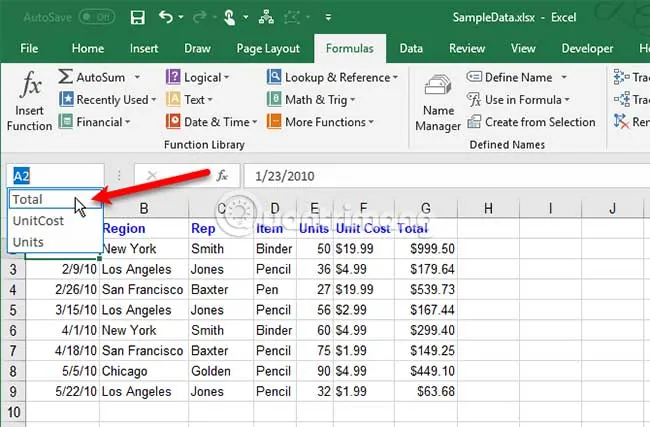Click the Region header cell
Screen dimensions: 650x427
pyautogui.click(x=144, y=228)
